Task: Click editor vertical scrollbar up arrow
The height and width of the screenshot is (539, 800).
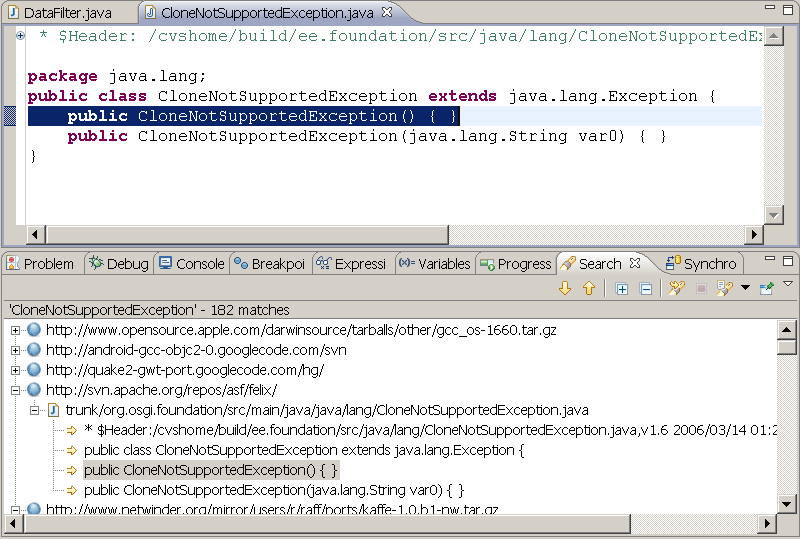Action: tap(774, 36)
